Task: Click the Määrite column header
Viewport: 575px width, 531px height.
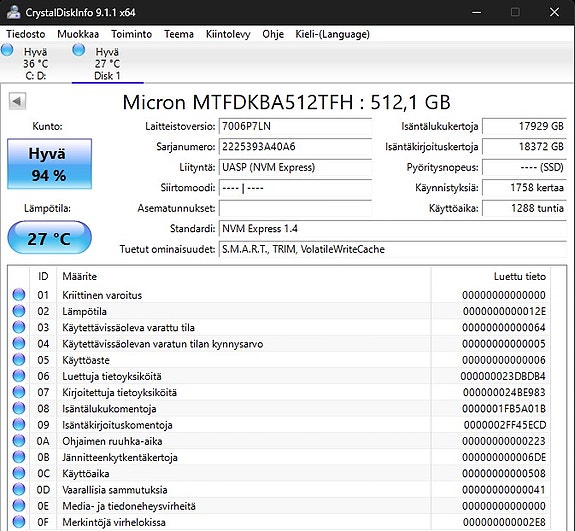Action: click(244, 277)
